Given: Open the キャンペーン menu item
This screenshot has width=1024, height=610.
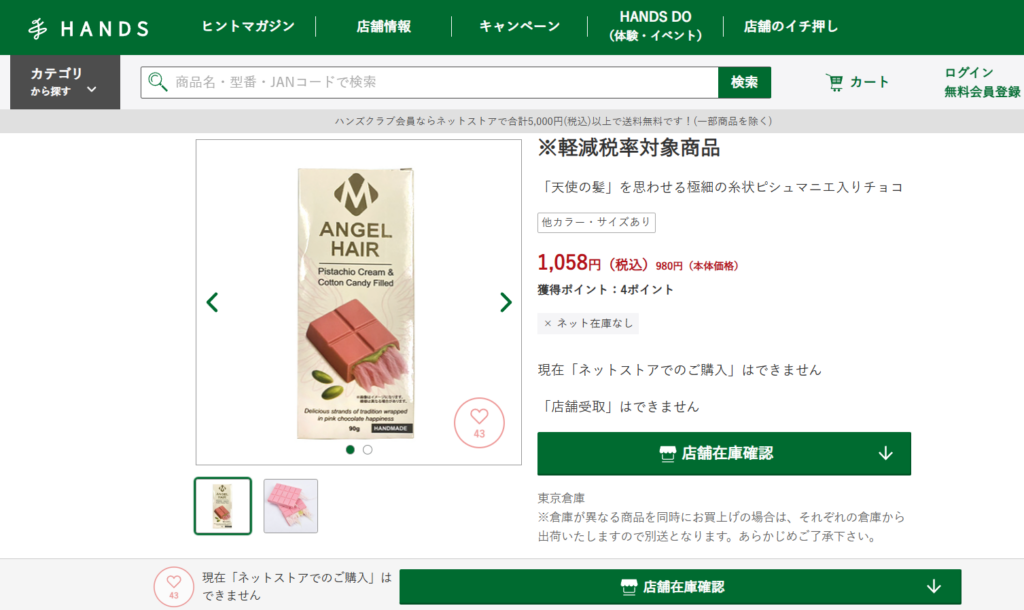Looking at the screenshot, I should [x=520, y=26].
